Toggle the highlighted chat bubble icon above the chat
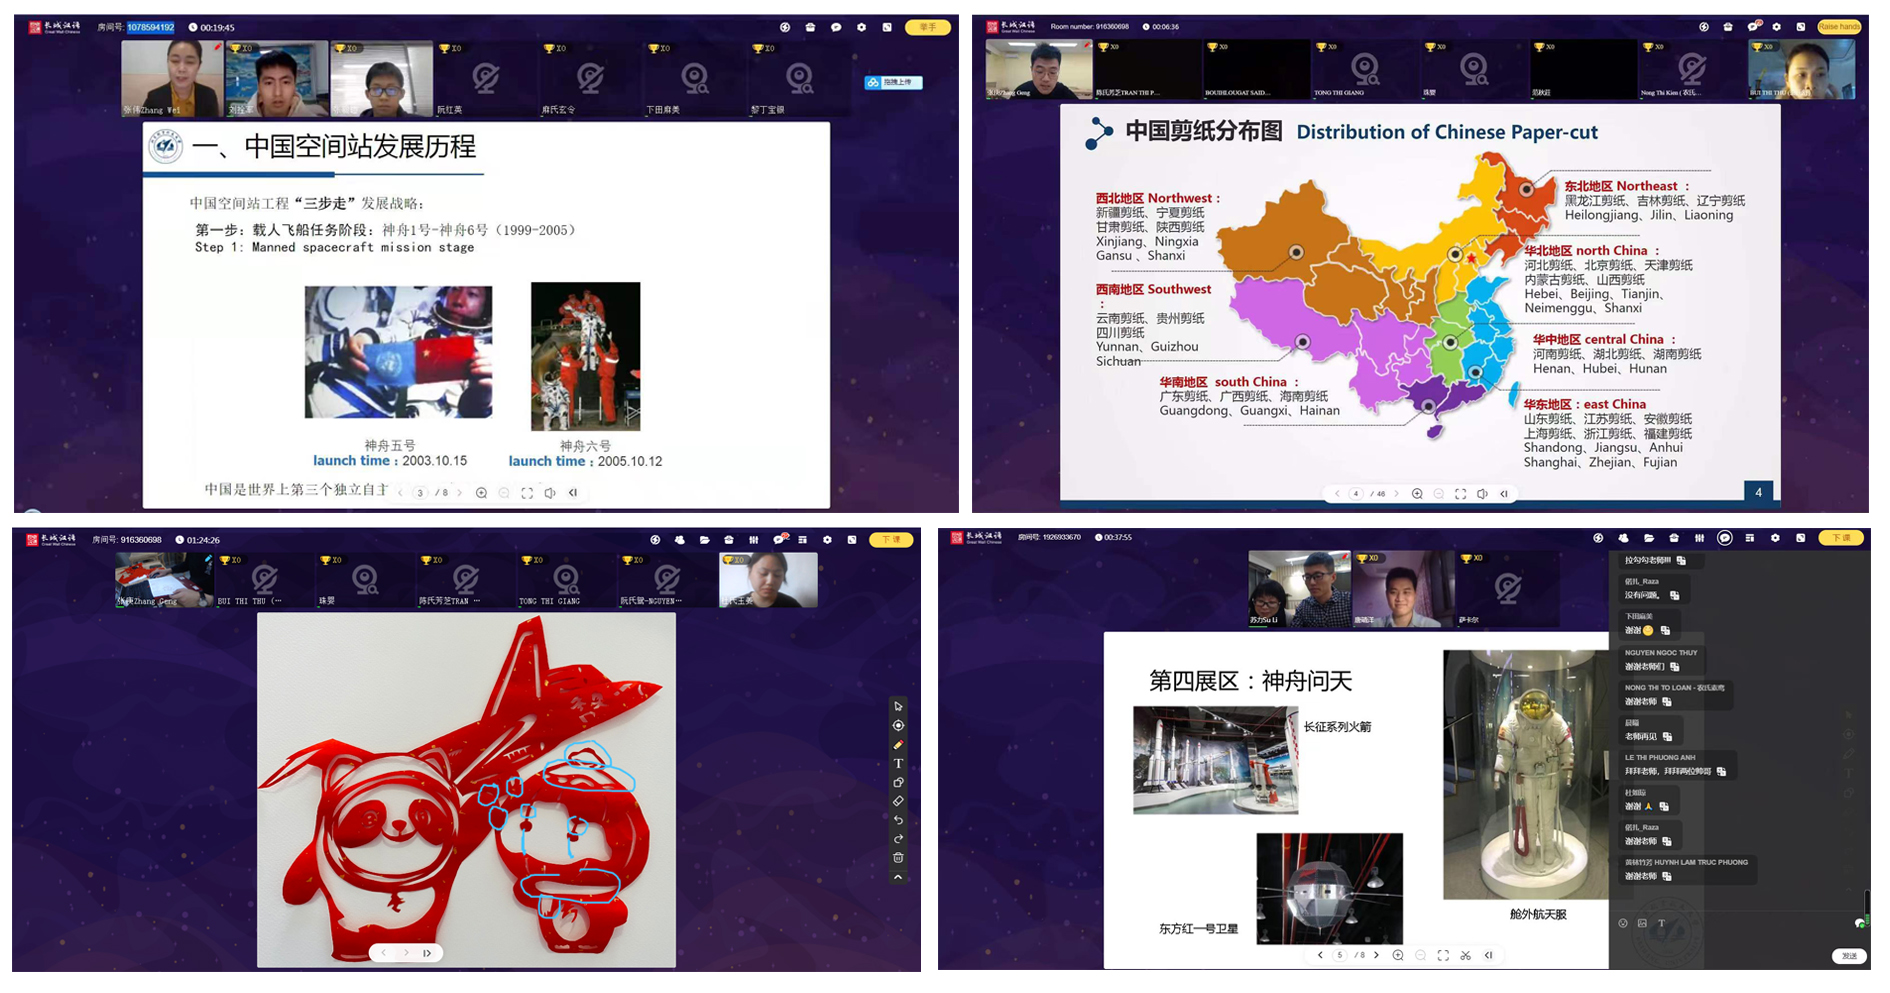Screen dimensions: 1890x993 pyautogui.click(x=1724, y=538)
